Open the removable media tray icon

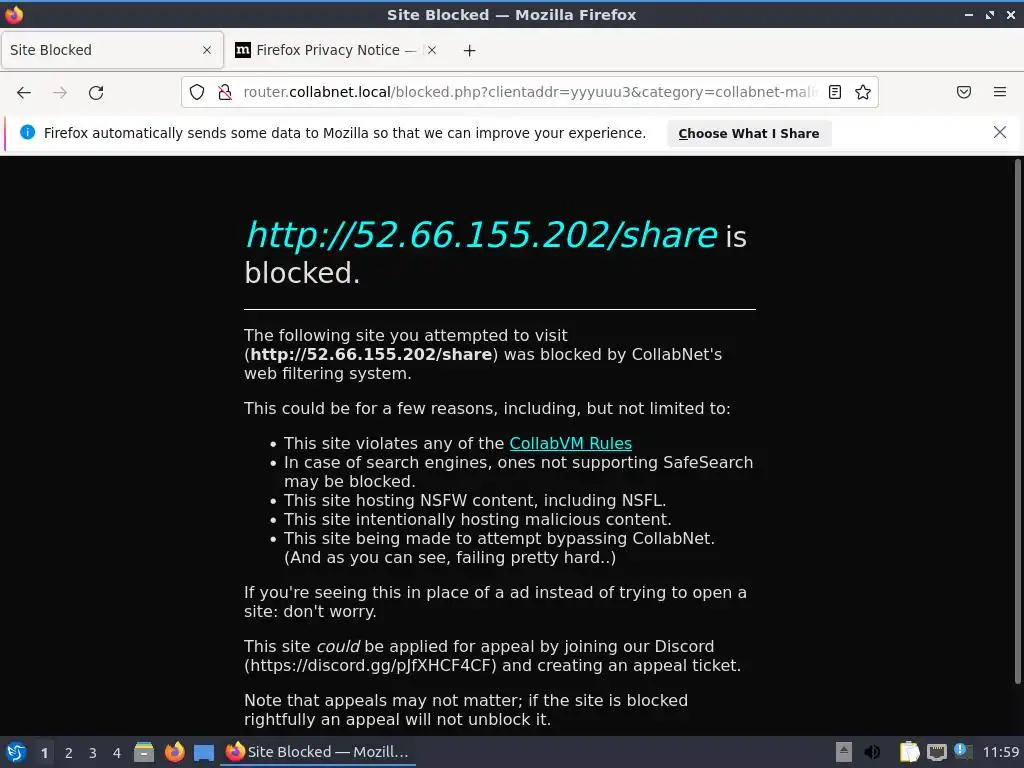tap(844, 752)
